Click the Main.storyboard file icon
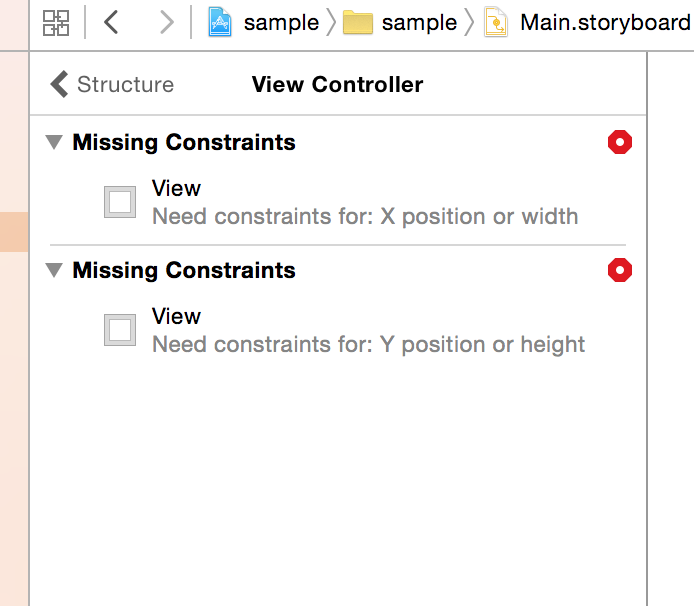The image size is (694, 606). [495, 23]
